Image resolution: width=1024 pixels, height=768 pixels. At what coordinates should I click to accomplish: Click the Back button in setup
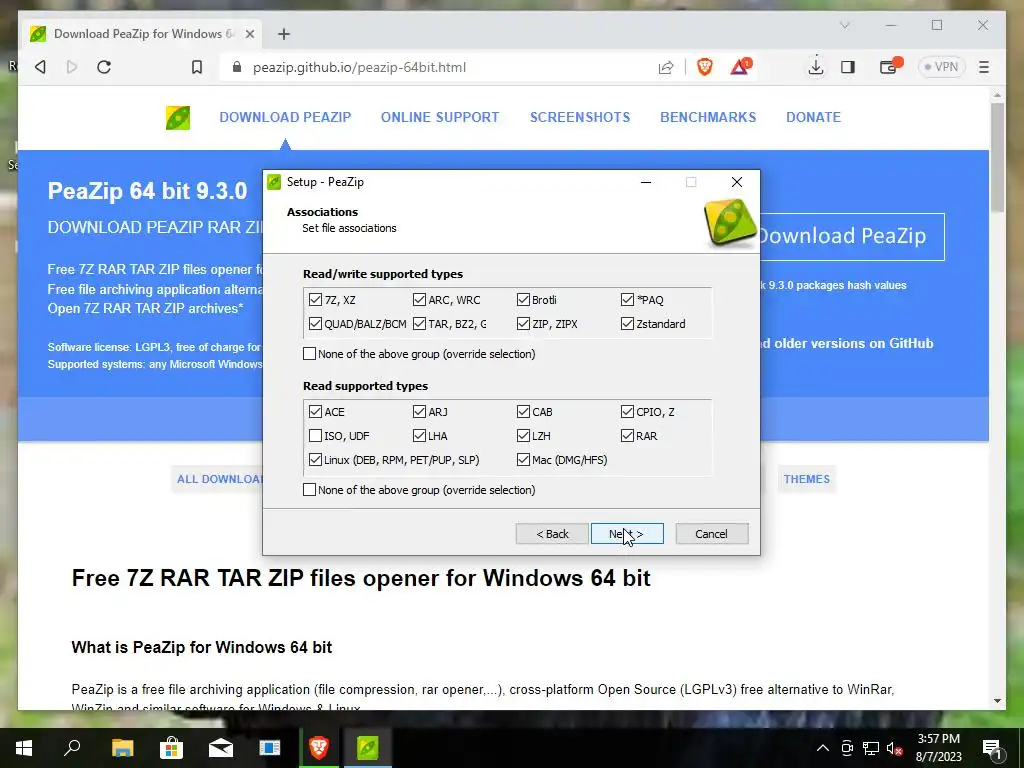tap(552, 534)
